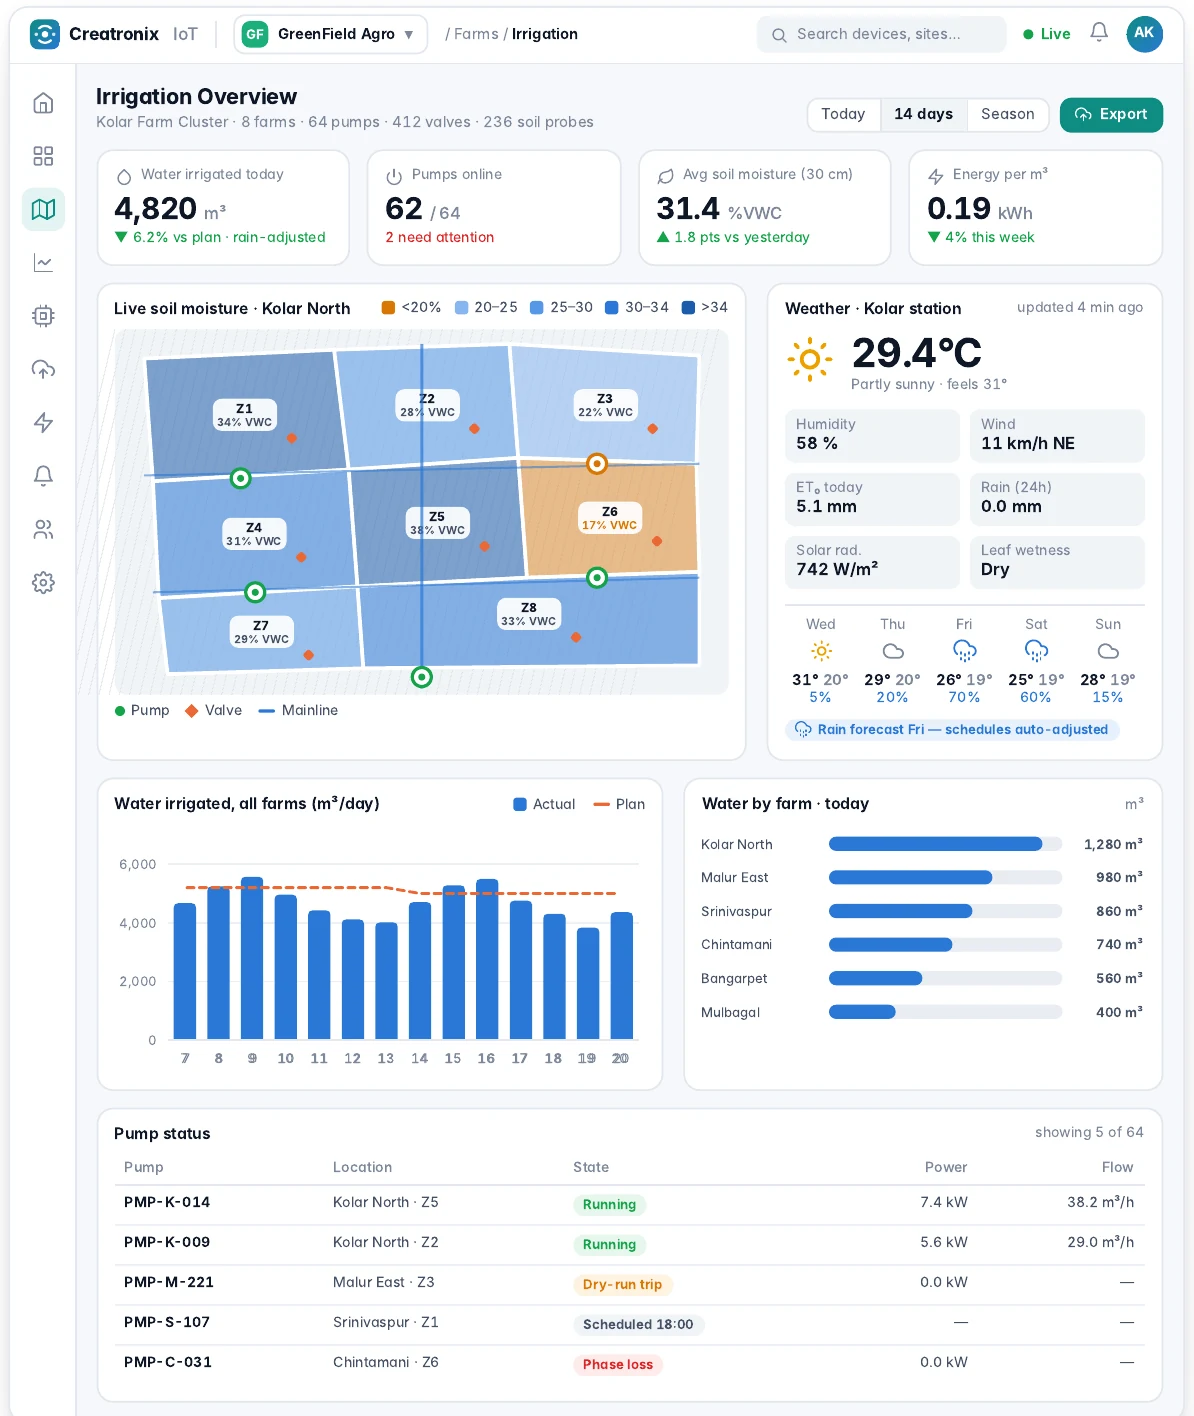Screen dimensions: 1194x1416
Task: Sort by the Power column header
Action: pyautogui.click(x=946, y=1167)
